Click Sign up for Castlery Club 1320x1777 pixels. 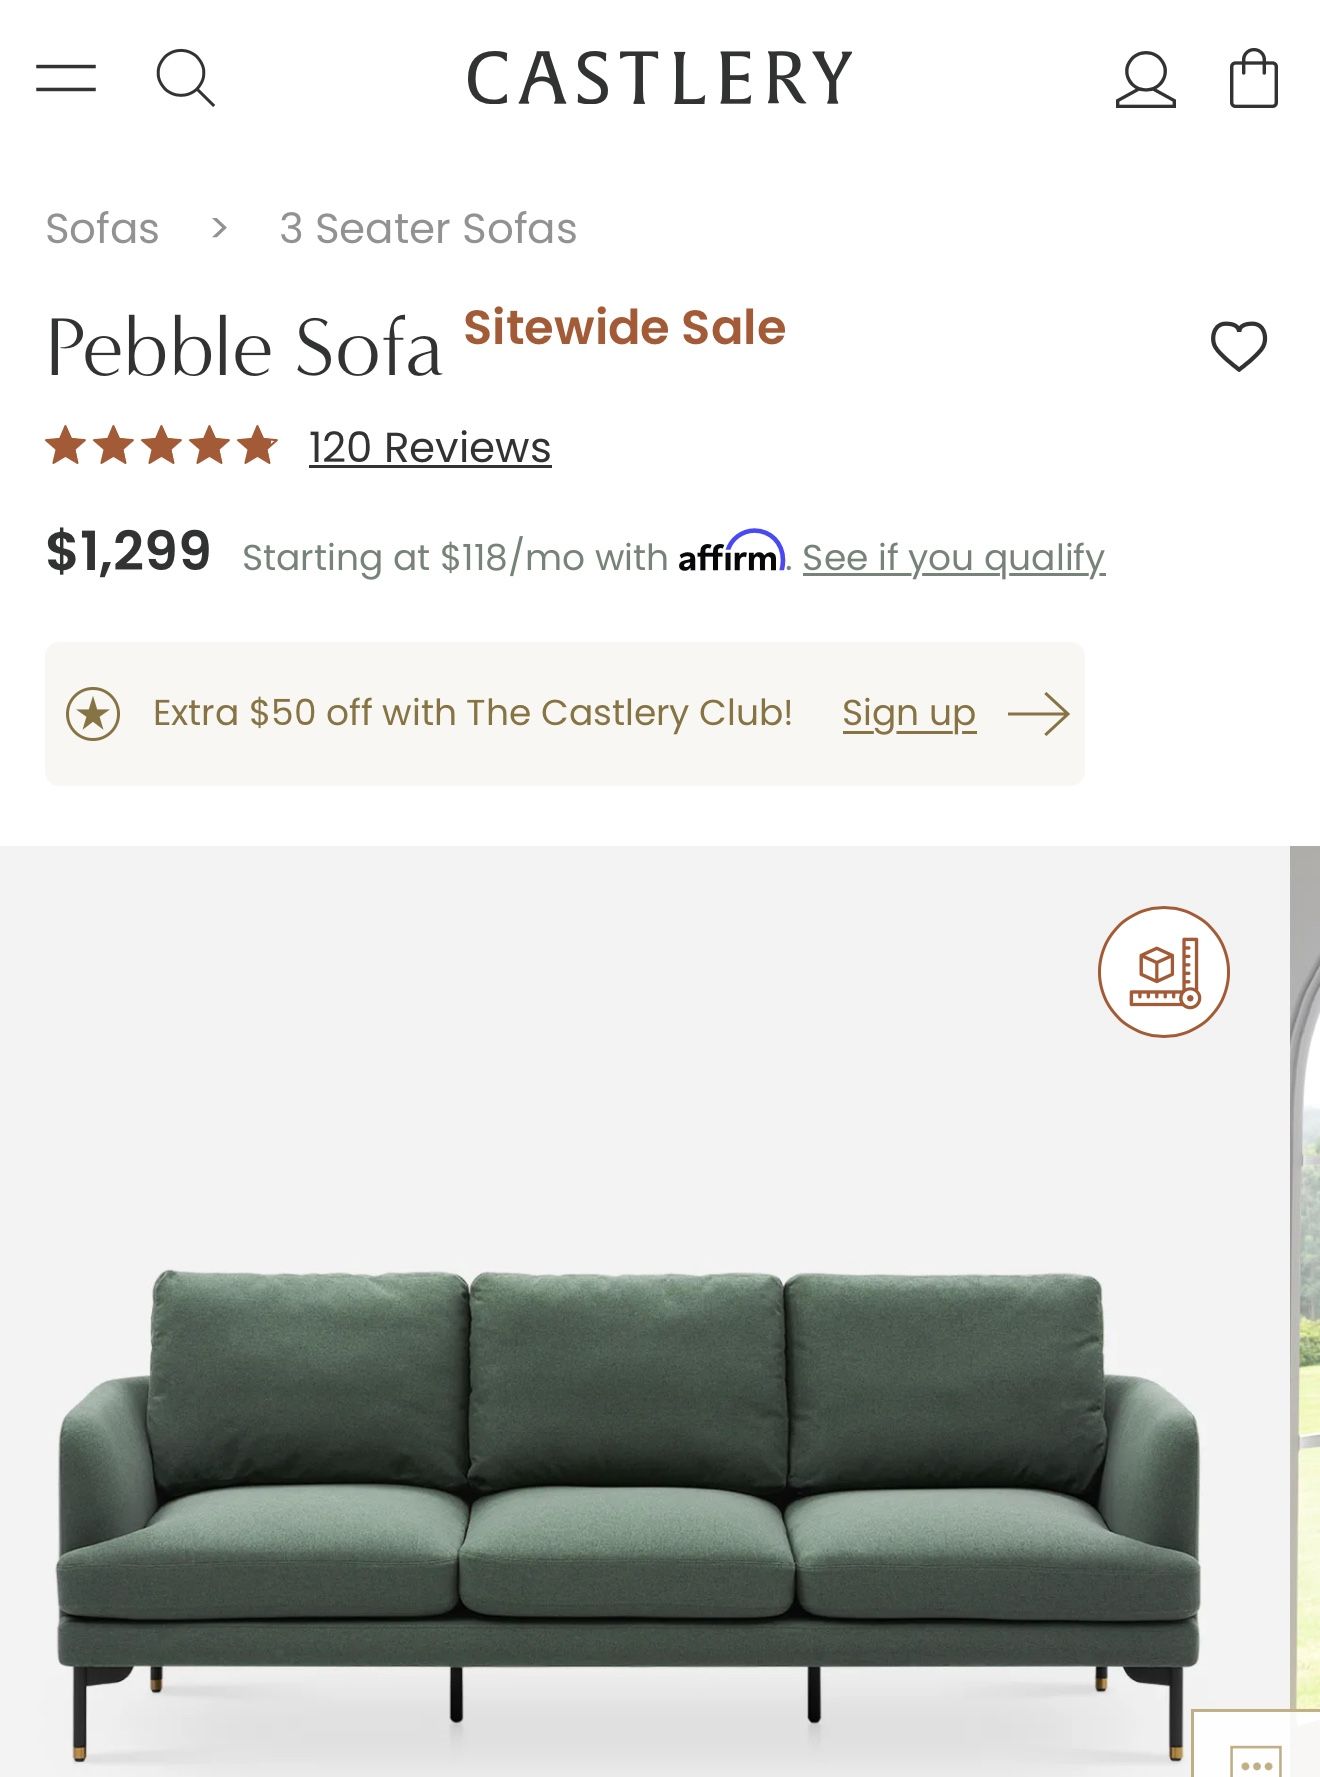point(908,714)
